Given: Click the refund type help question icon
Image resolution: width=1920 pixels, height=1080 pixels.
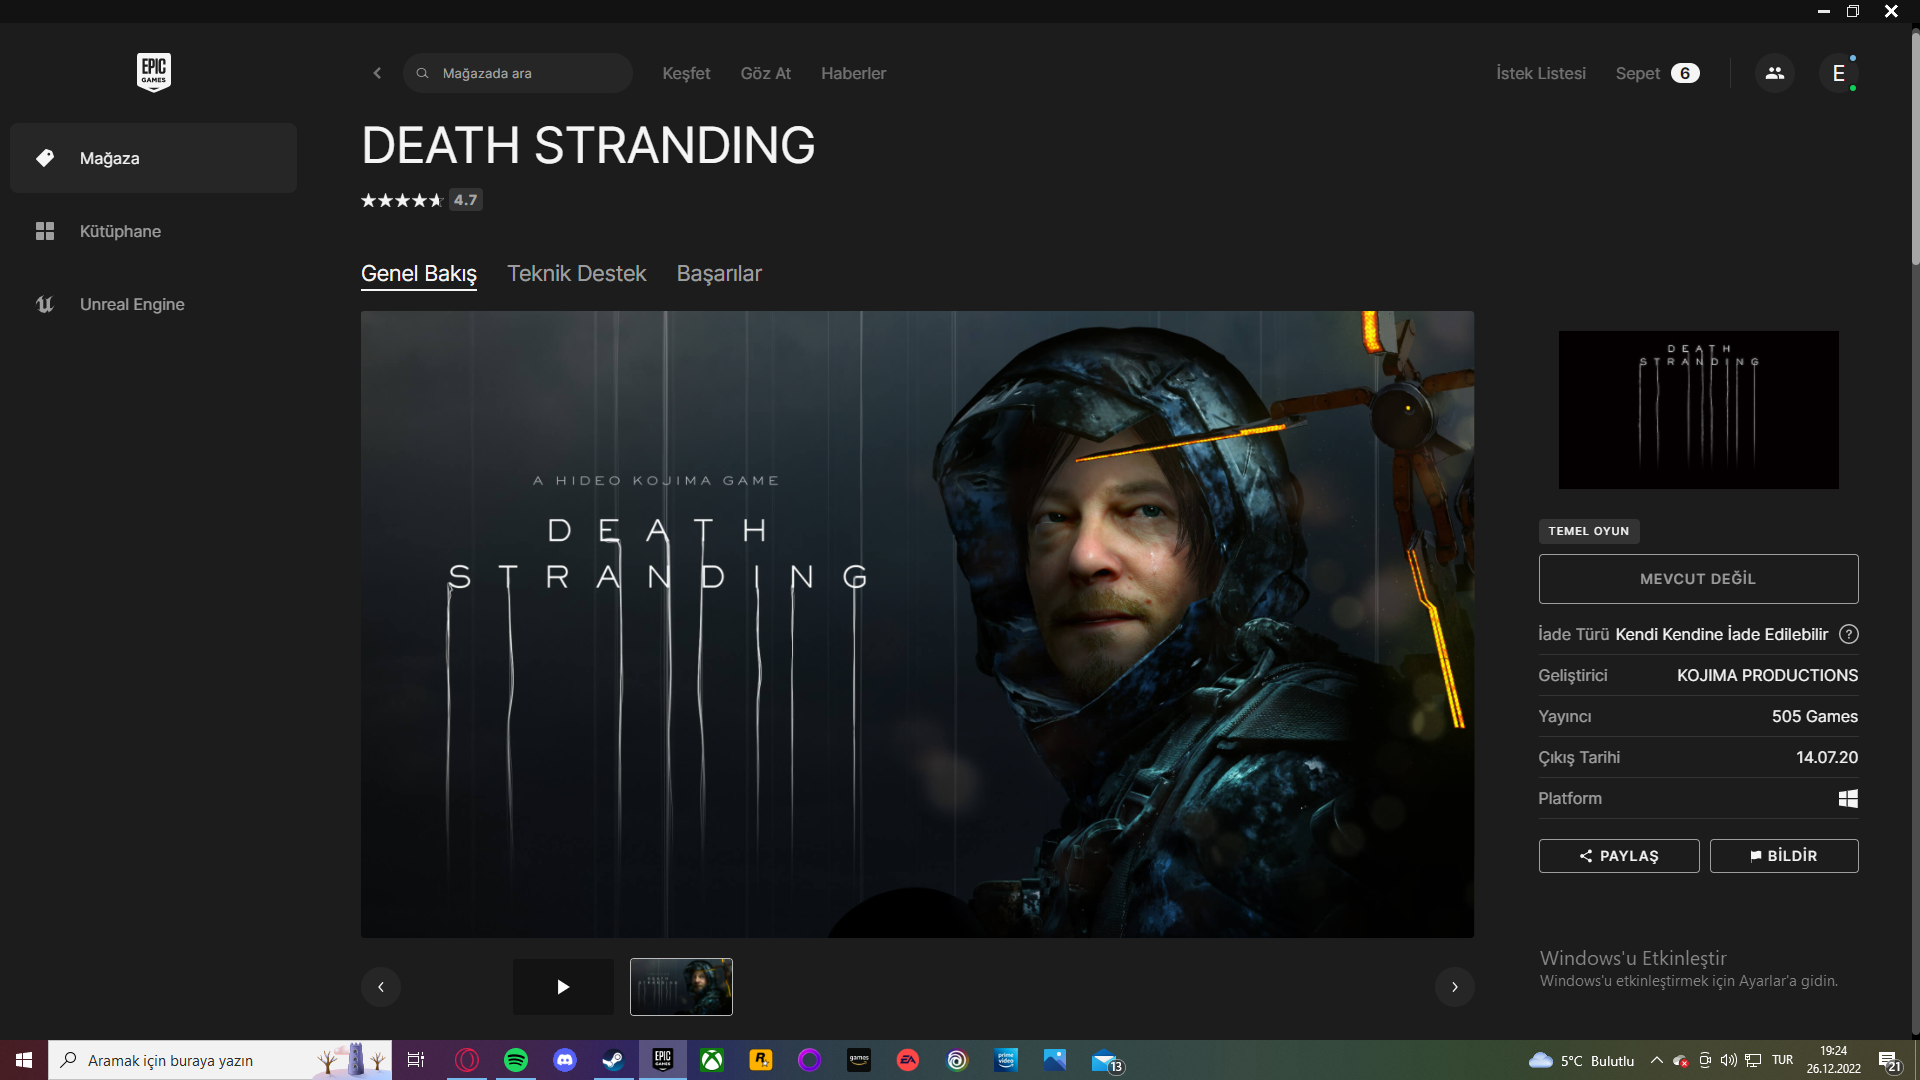Looking at the screenshot, I should tap(1849, 634).
